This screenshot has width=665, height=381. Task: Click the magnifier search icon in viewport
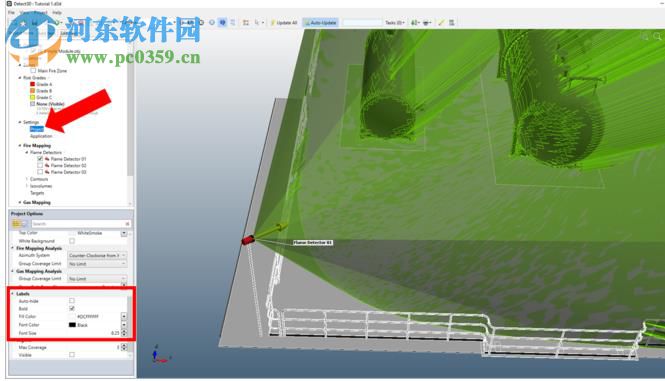(657, 36)
